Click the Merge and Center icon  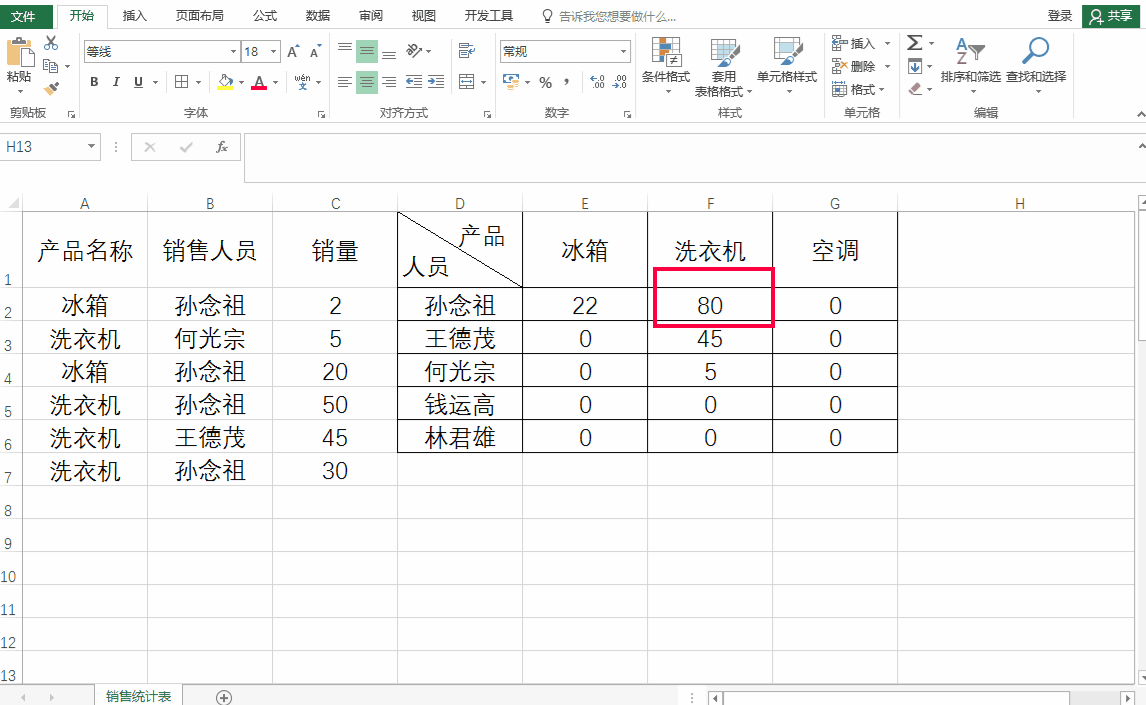466,82
